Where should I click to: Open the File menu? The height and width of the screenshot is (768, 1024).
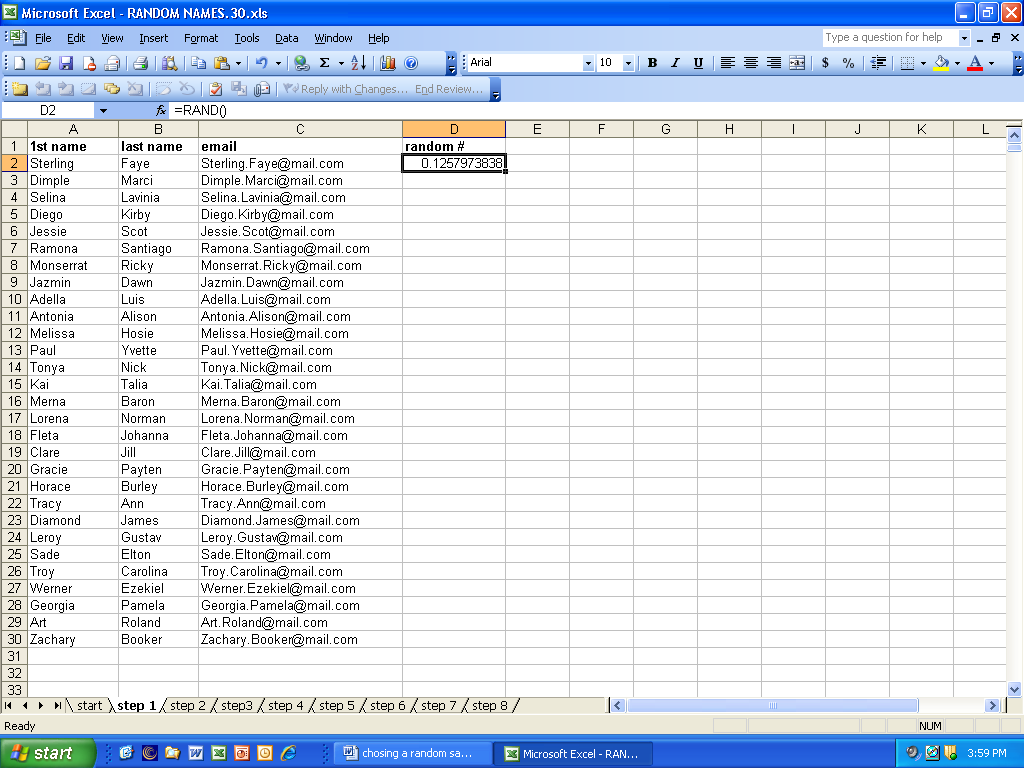(x=43, y=38)
